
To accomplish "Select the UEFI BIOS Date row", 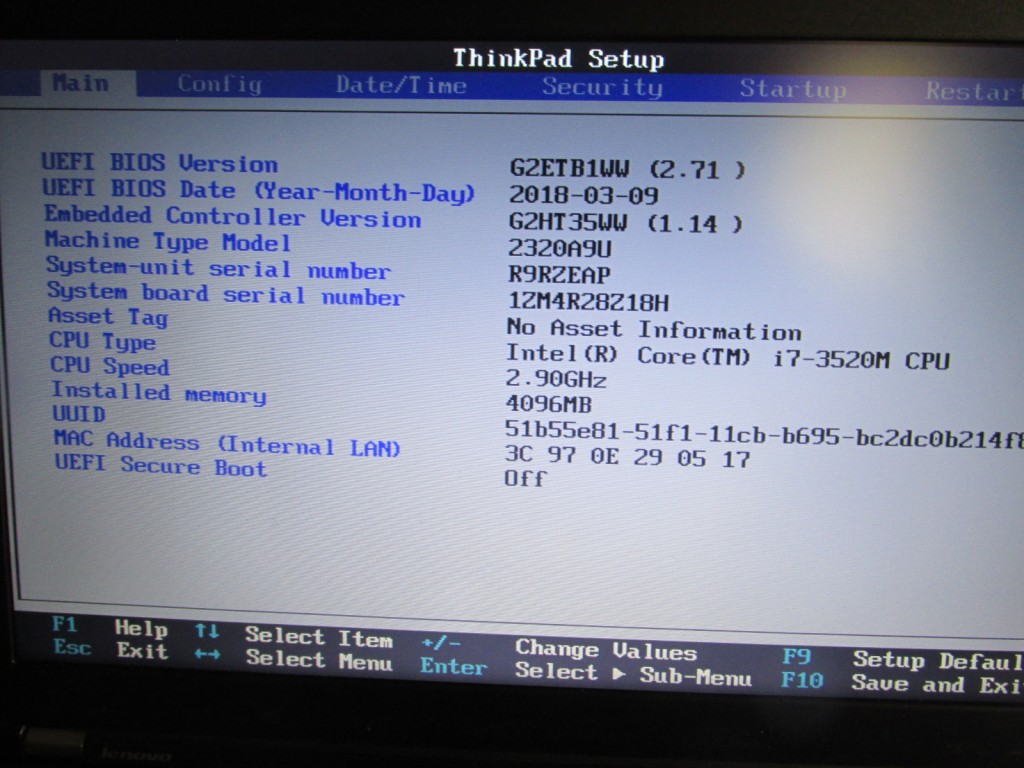I will pyautogui.click(x=258, y=190).
